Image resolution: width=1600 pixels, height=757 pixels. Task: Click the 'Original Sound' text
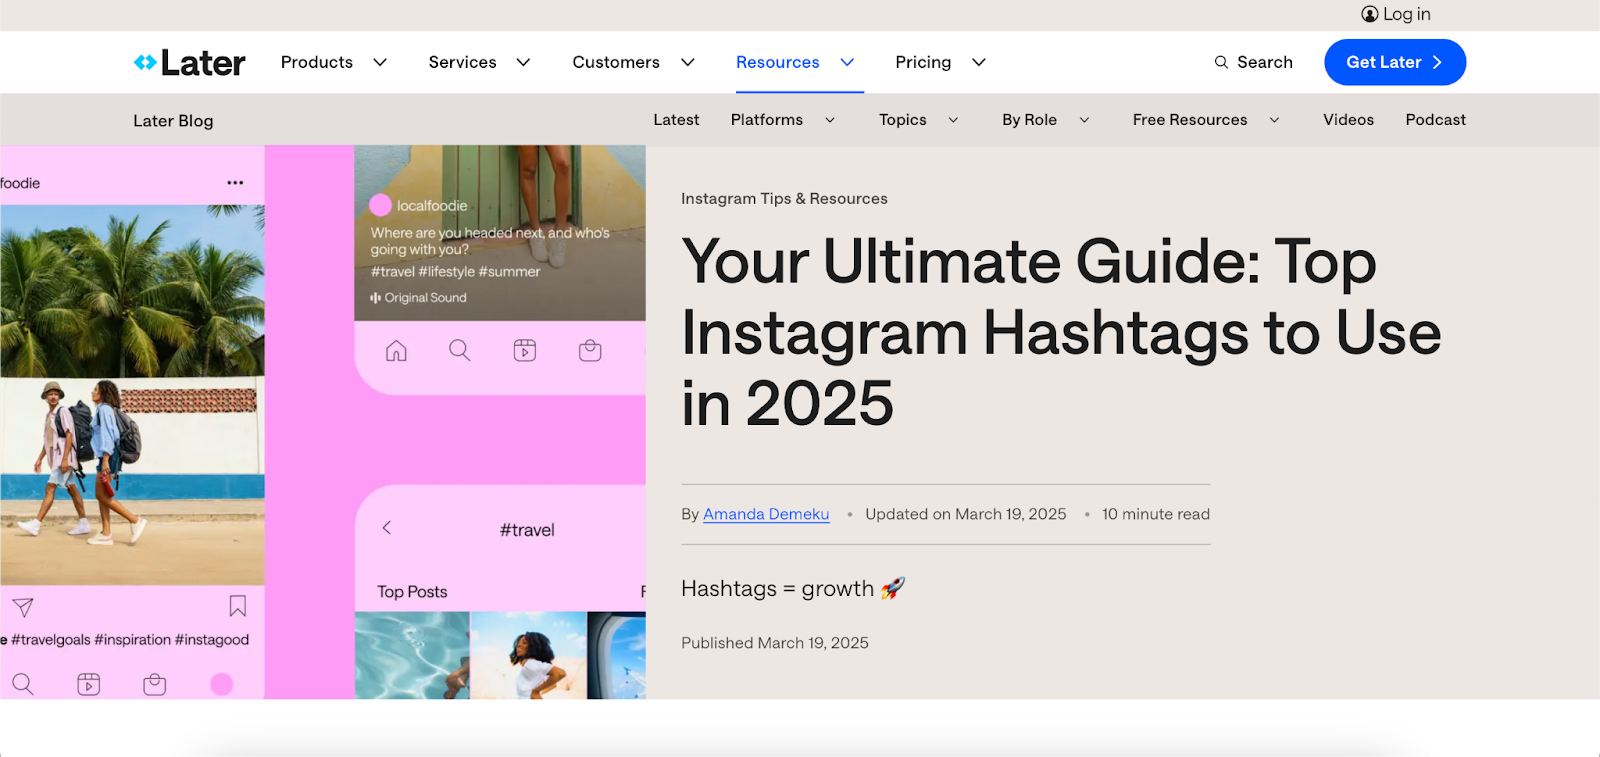(x=425, y=298)
